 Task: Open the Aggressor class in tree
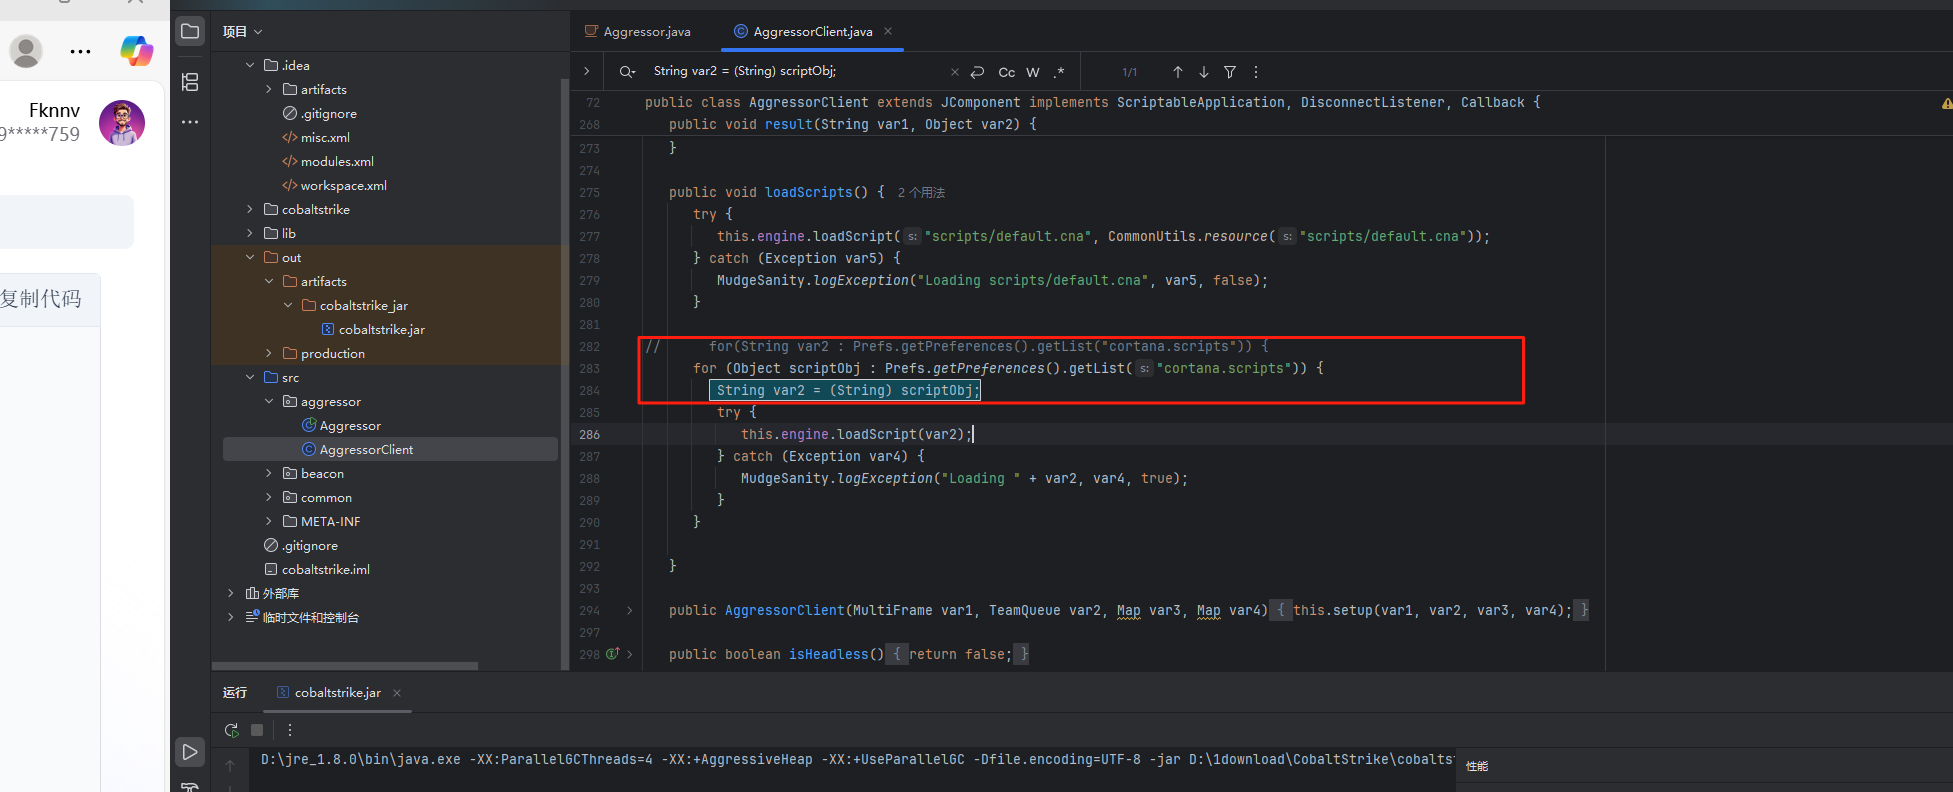(350, 425)
